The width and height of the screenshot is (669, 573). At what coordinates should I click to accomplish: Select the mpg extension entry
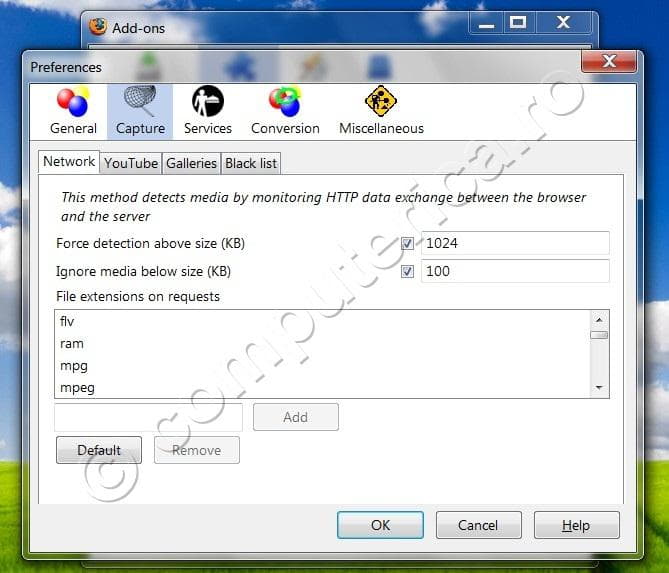pos(323,366)
